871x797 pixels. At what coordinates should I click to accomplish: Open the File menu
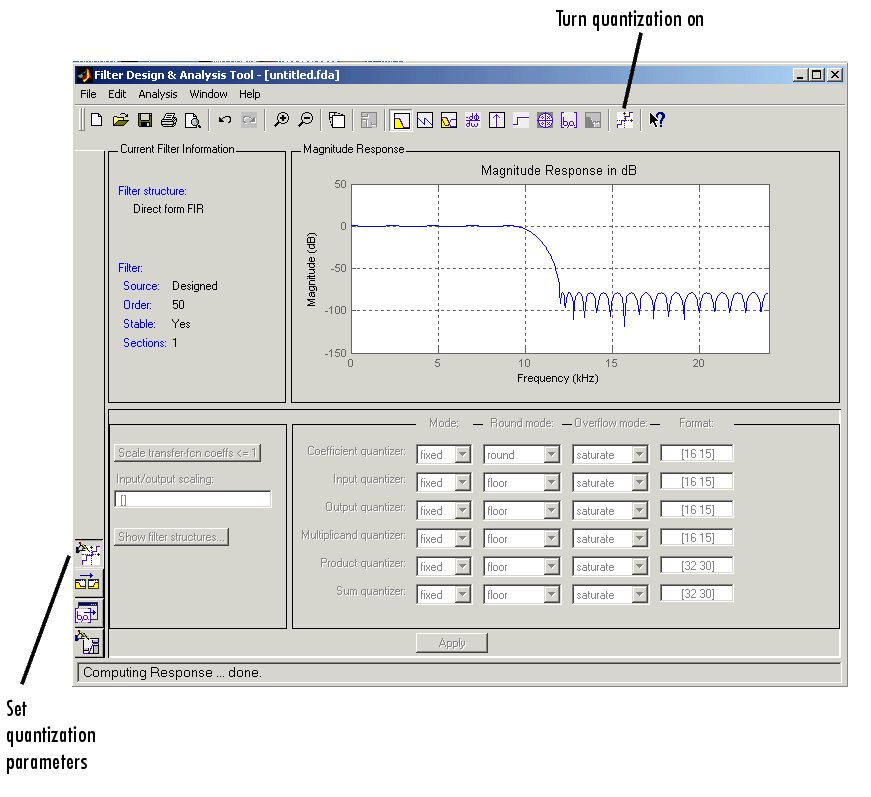tap(88, 94)
